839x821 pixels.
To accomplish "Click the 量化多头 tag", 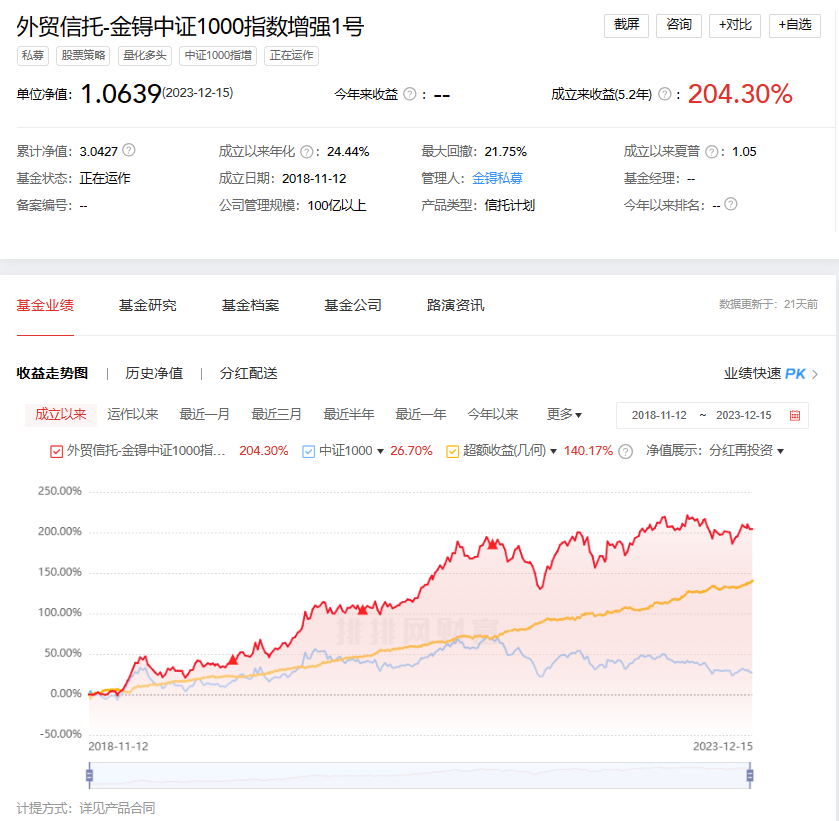I will point(144,56).
